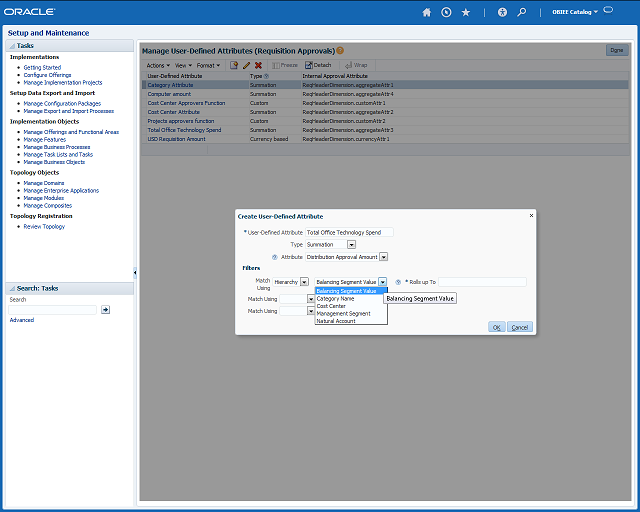This screenshot has height=512, width=640.
Task: Click the Advanced search link
Action: 22,320
